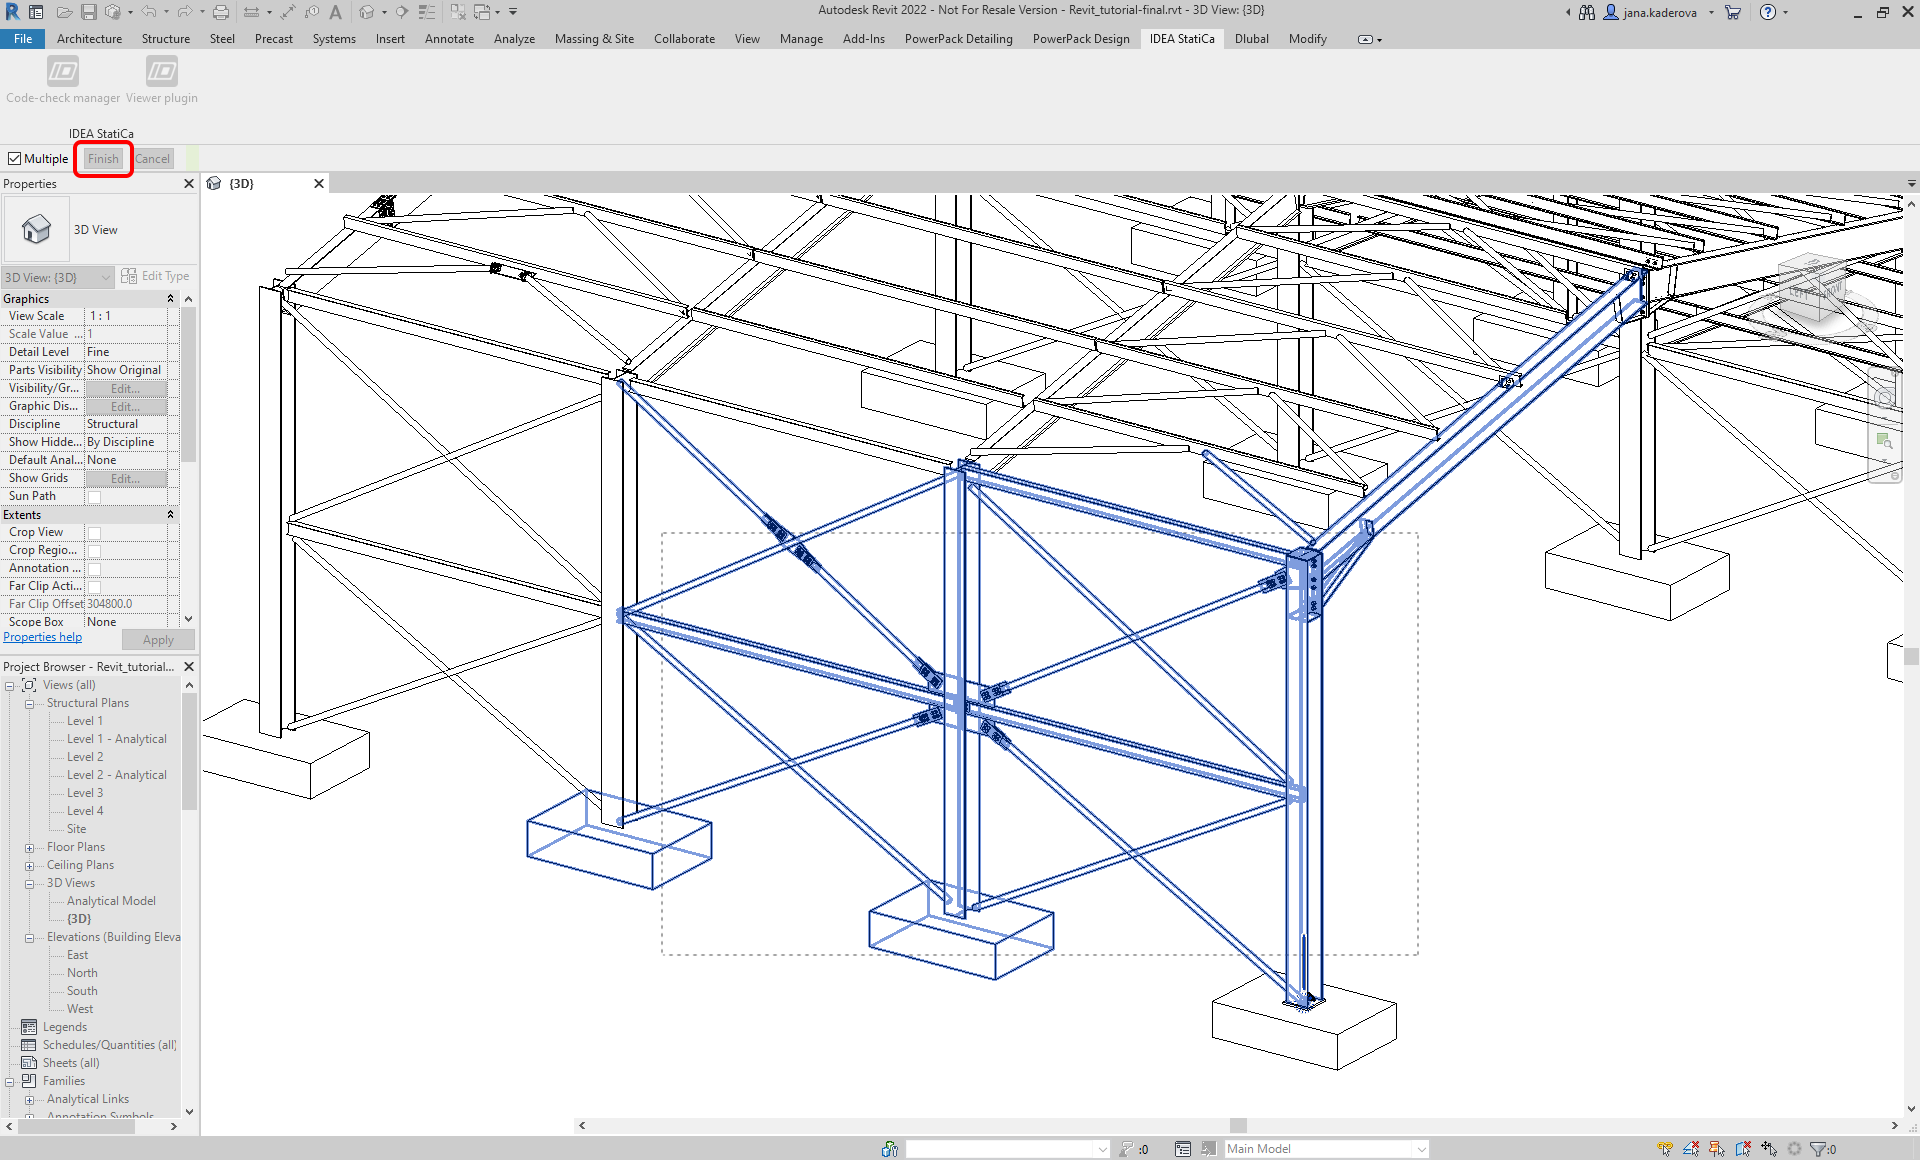The image size is (1920, 1160).
Task: Uncheck the Multiple option
Action: coord(14,158)
